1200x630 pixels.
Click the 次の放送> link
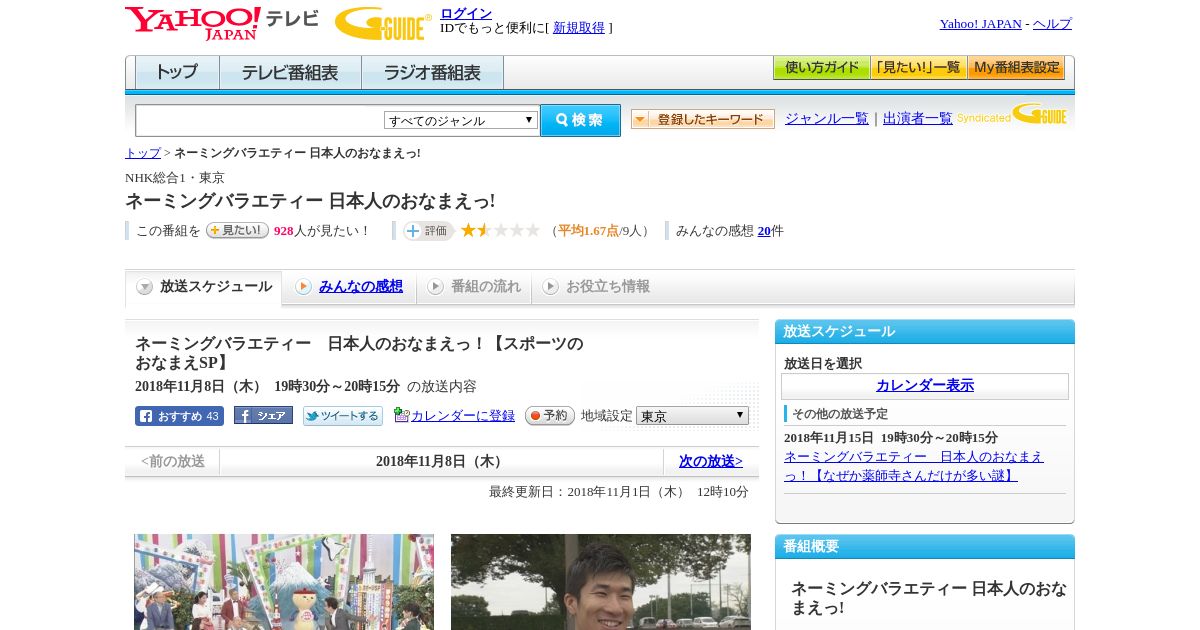(711, 461)
